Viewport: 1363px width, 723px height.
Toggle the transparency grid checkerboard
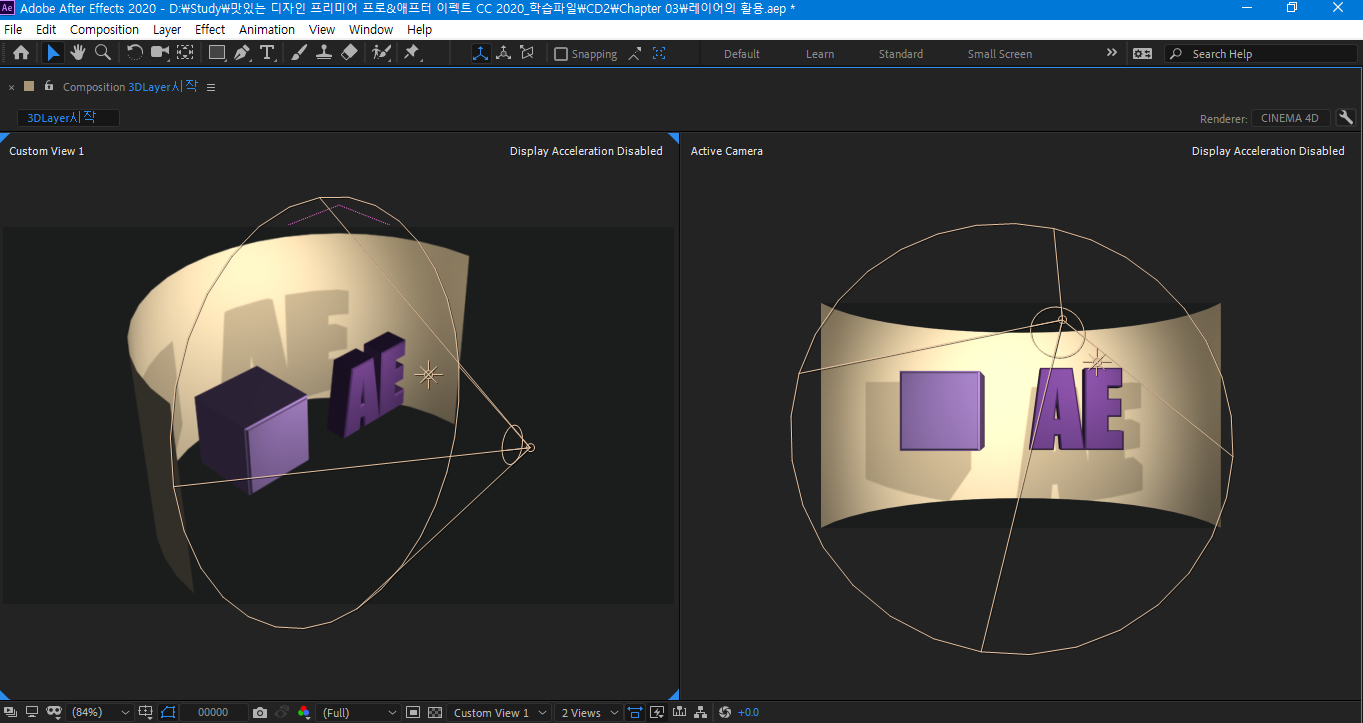435,712
